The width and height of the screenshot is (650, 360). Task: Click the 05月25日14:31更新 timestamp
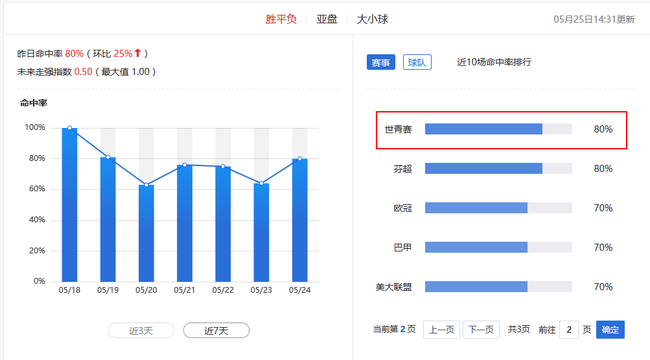tap(594, 19)
